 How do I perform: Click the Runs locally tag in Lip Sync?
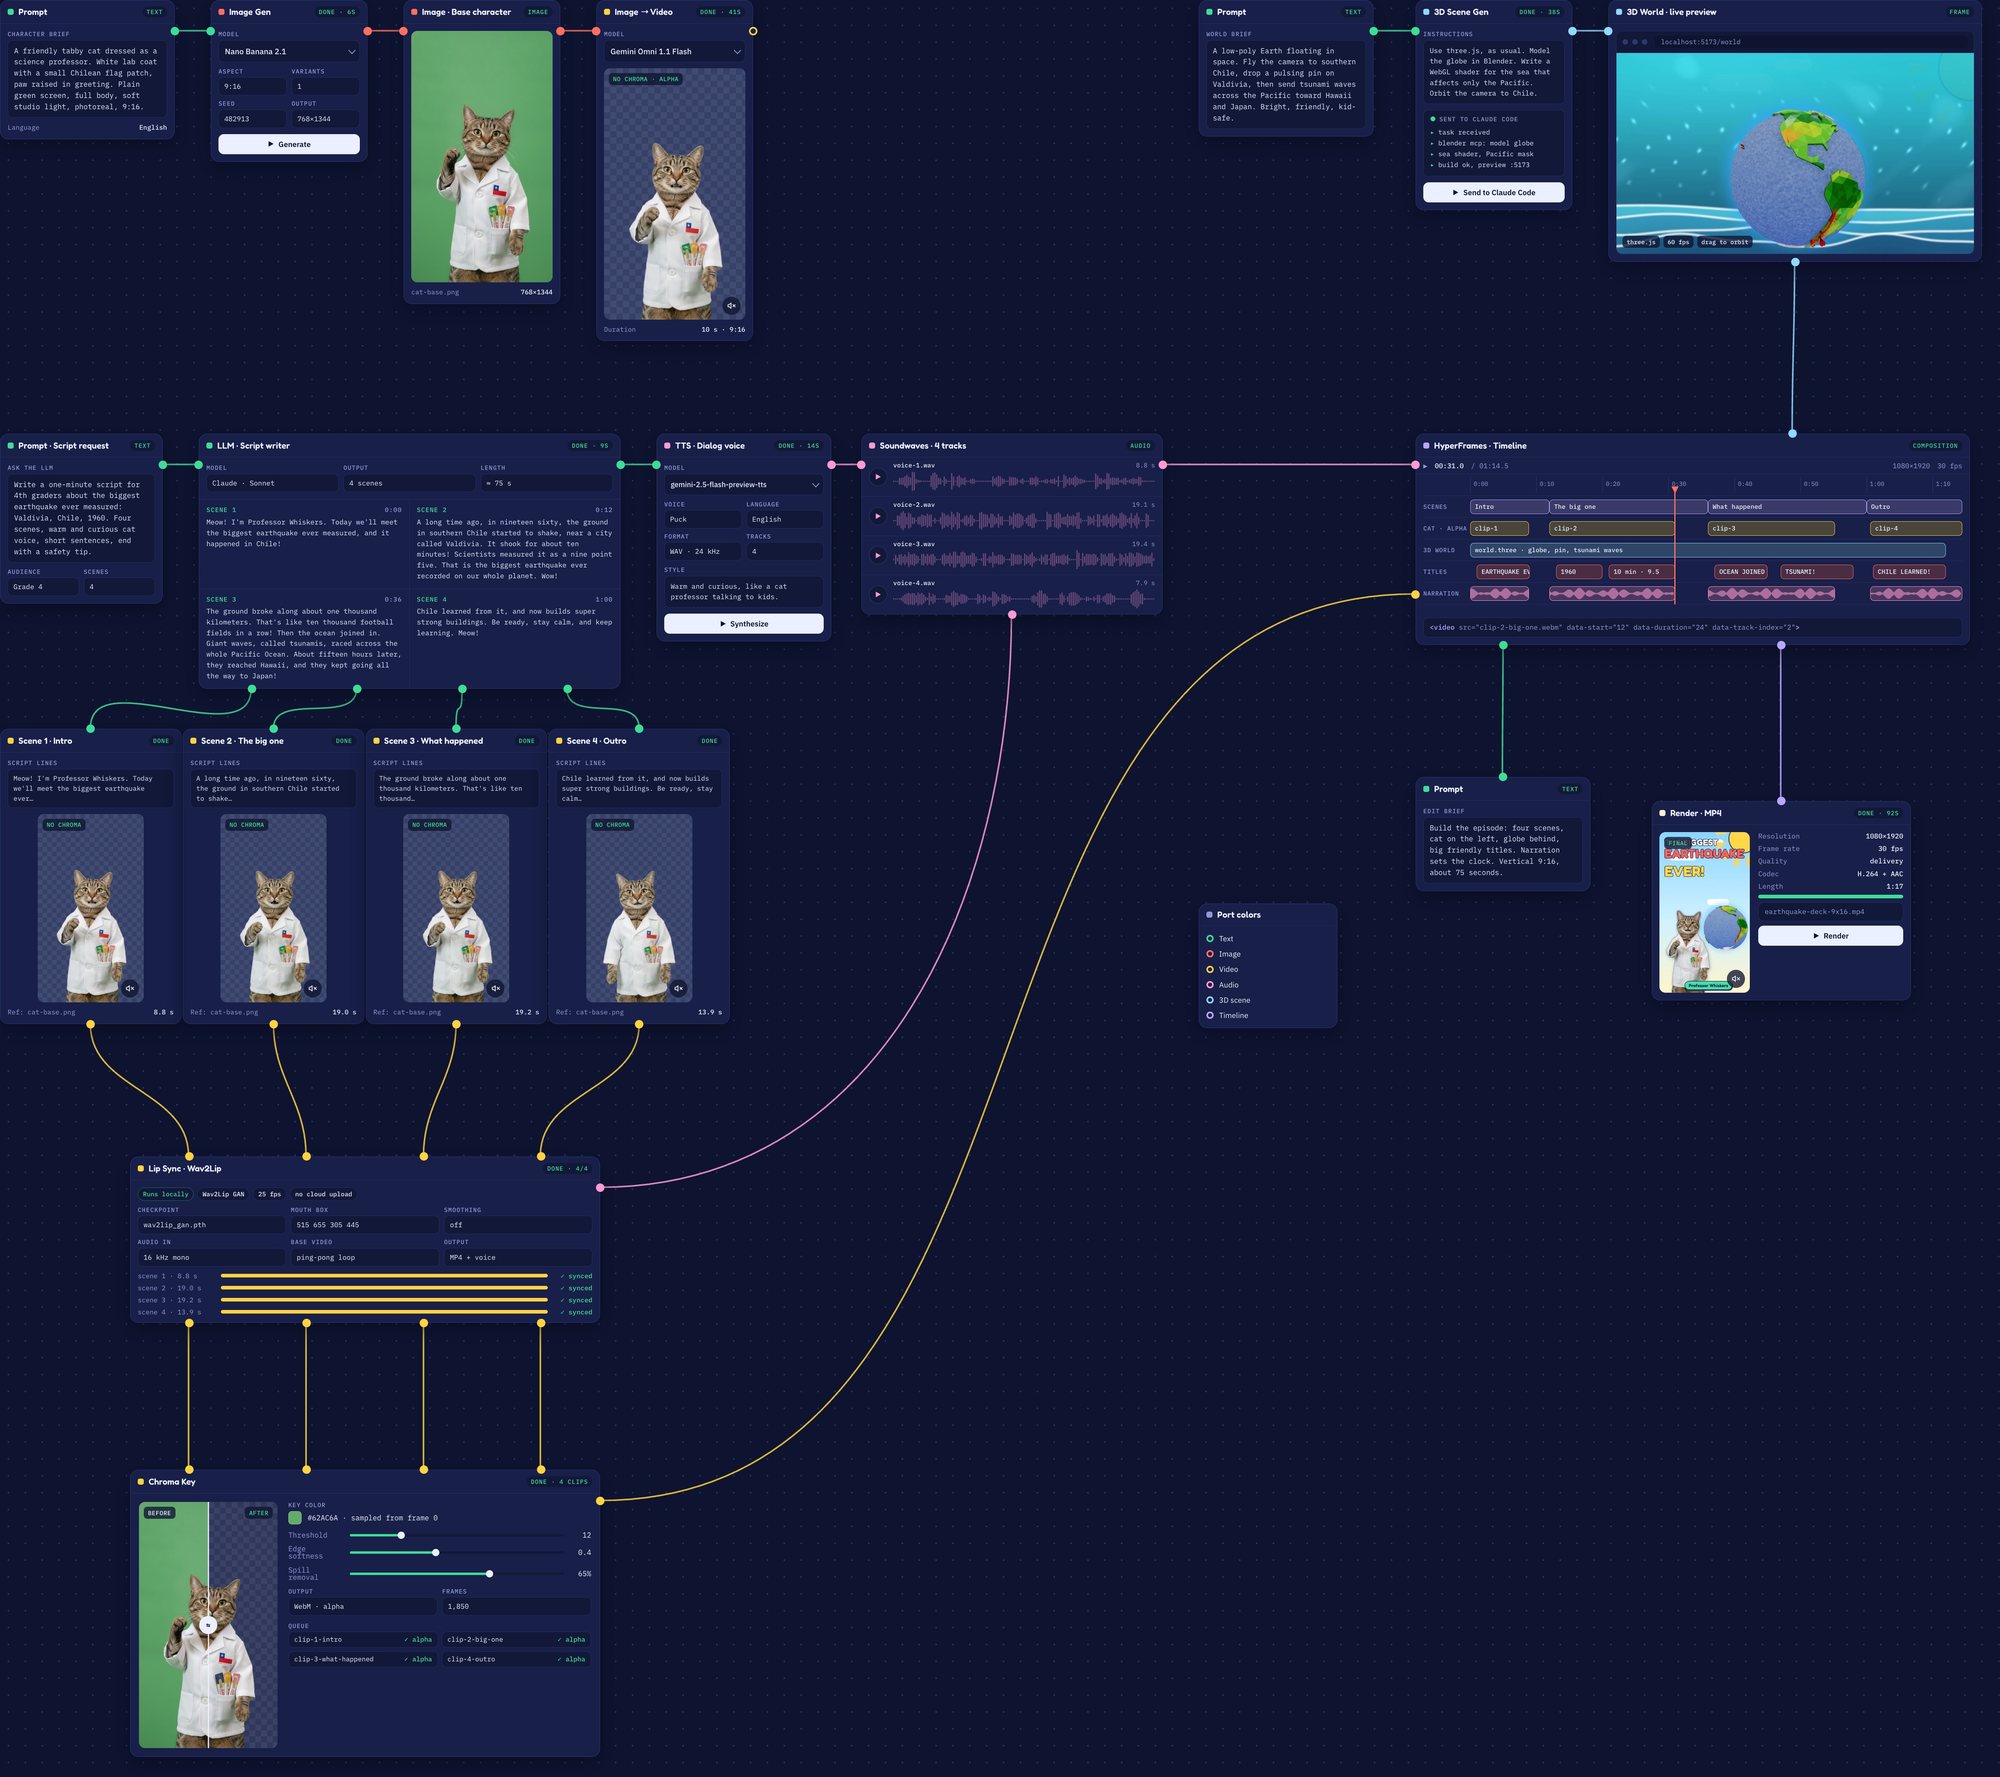(165, 1194)
